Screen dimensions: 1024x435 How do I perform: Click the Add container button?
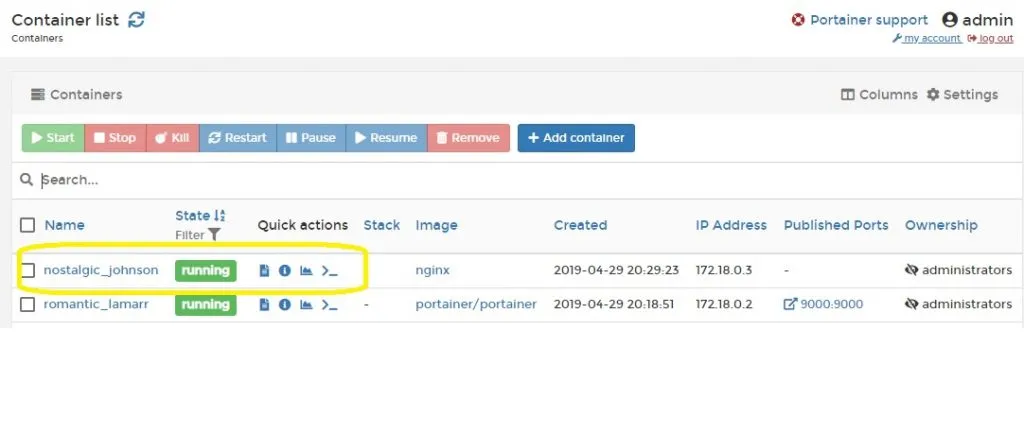(575, 138)
